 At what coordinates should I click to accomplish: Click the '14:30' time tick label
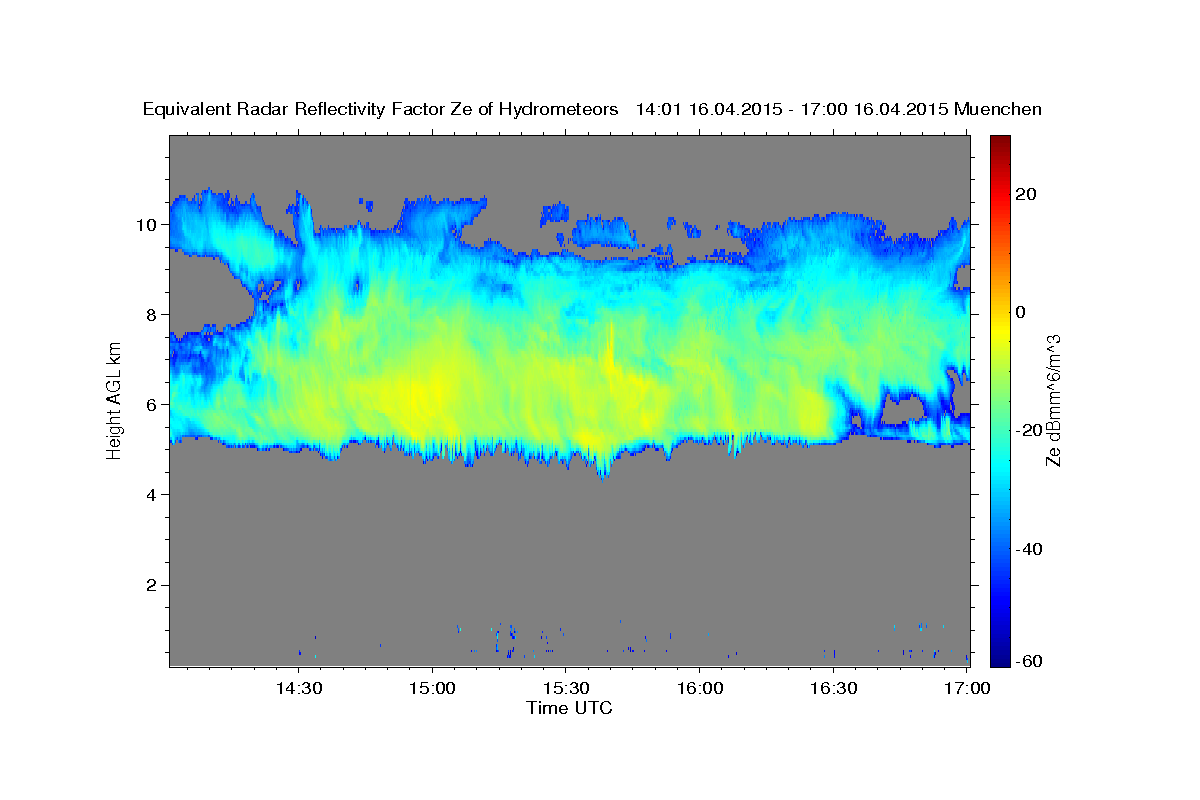pyautogui.click(x=299, y=689)
